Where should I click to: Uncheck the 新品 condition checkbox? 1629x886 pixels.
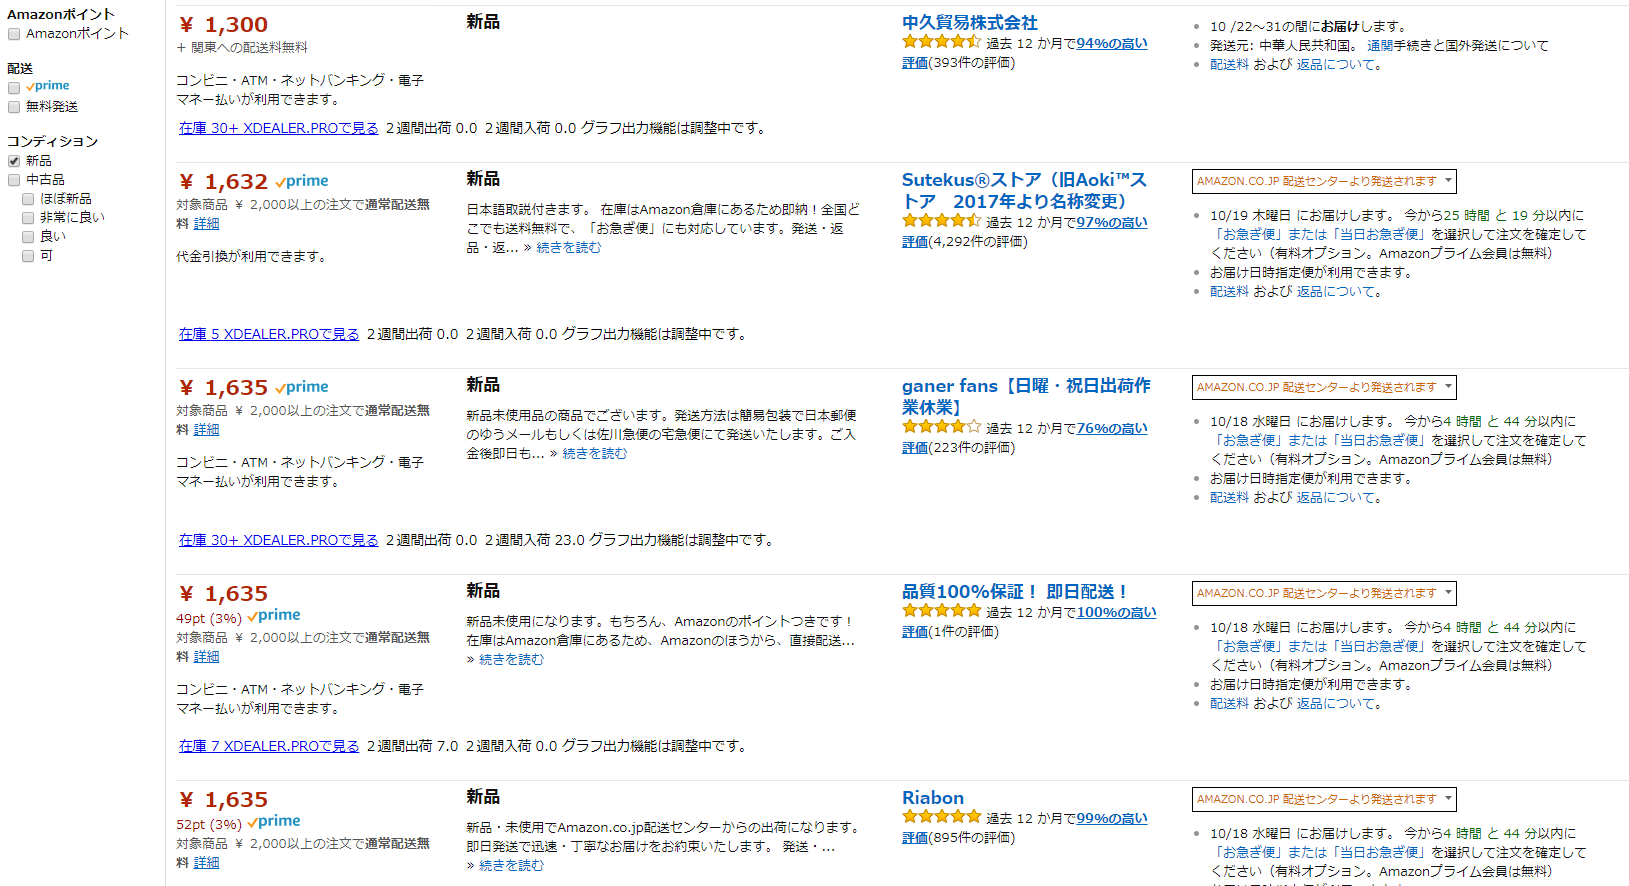point(14,161)
